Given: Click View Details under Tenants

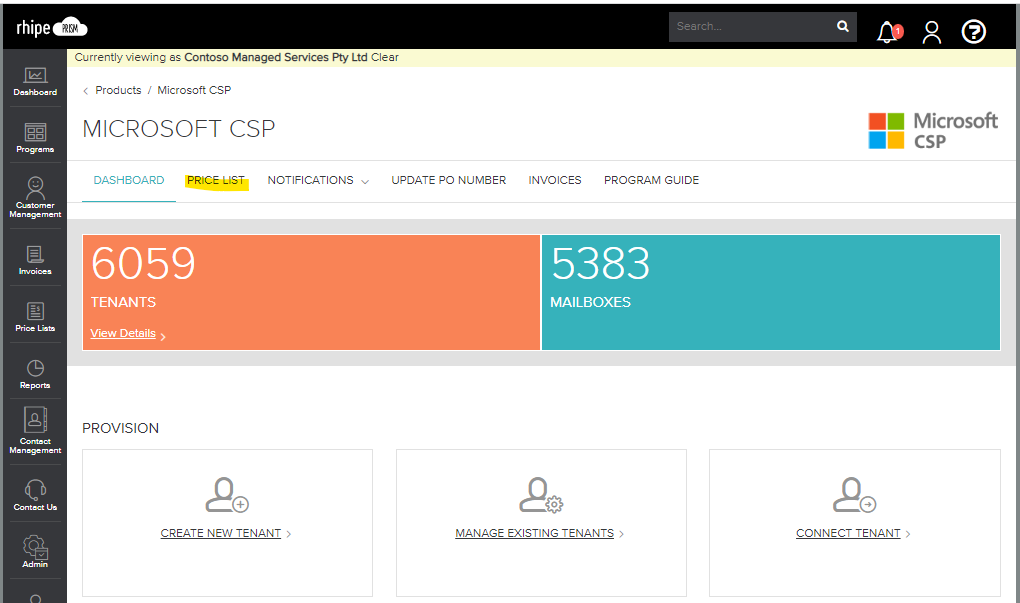Looking at the screenshot, I should pyautogui.click(x=123, y=333).
